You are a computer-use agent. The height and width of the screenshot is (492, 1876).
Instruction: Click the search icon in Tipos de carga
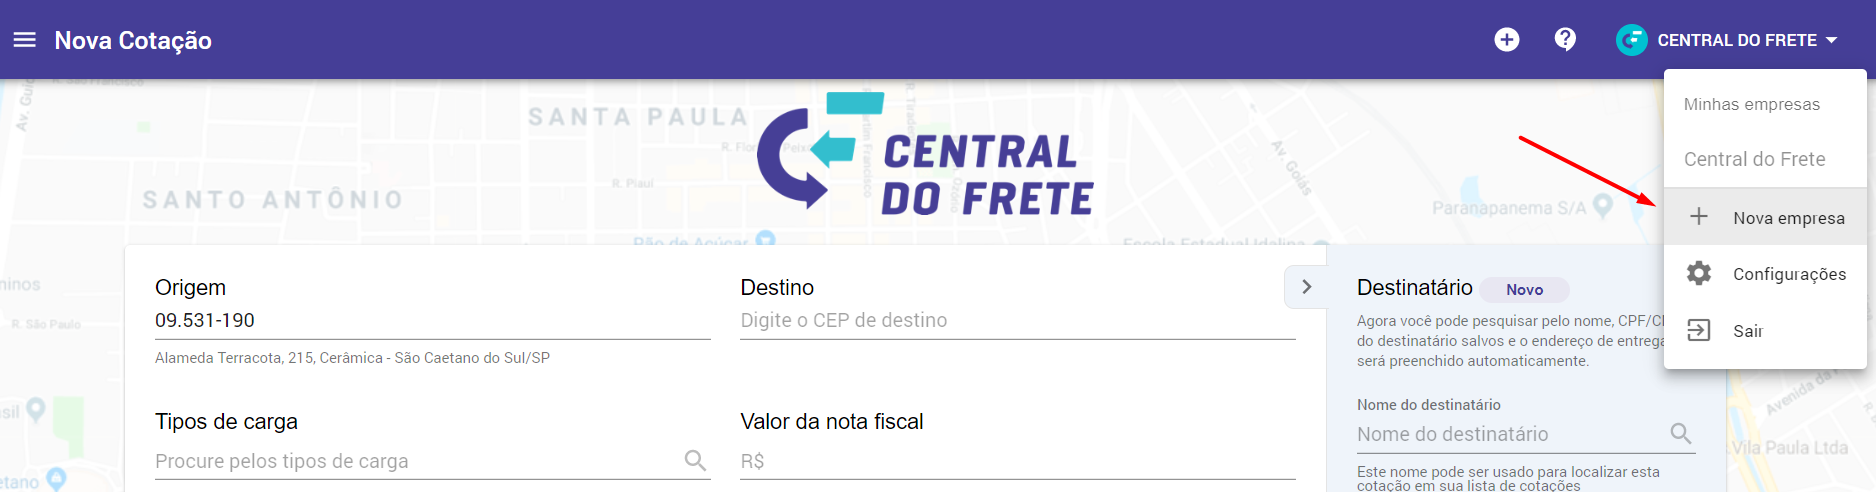click(695, 460)
